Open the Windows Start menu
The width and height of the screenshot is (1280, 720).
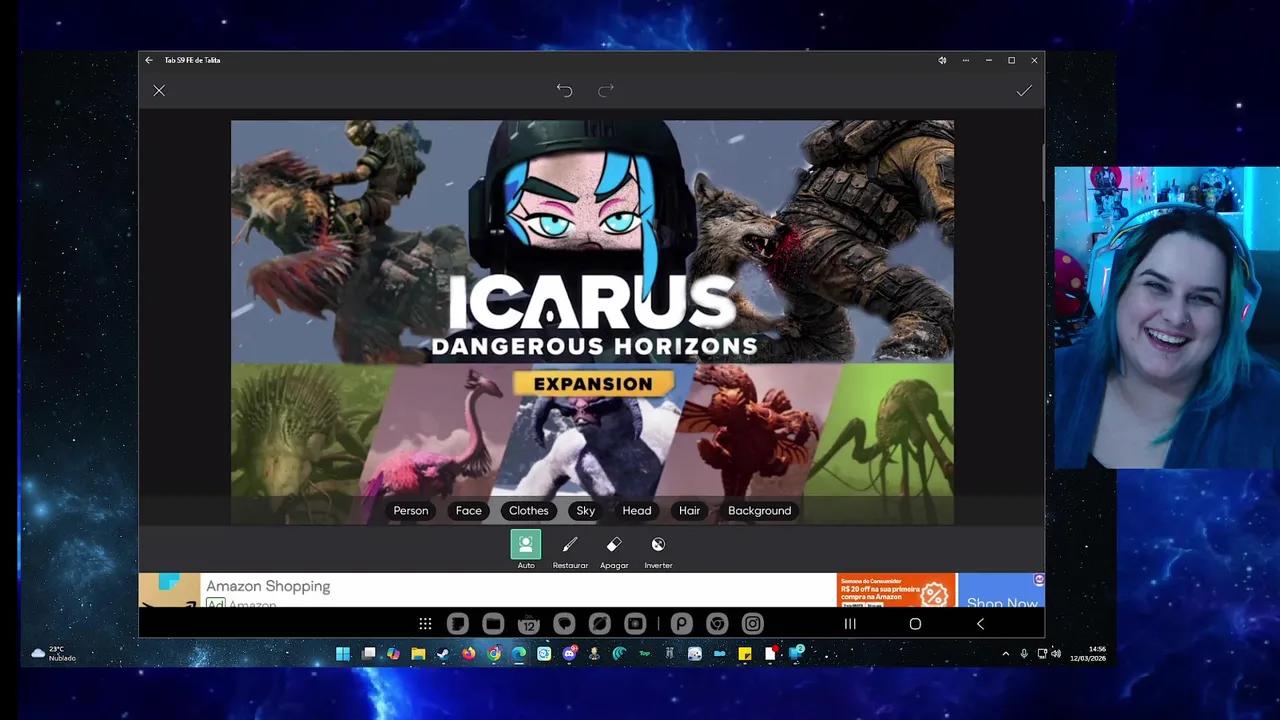(343, 654)
